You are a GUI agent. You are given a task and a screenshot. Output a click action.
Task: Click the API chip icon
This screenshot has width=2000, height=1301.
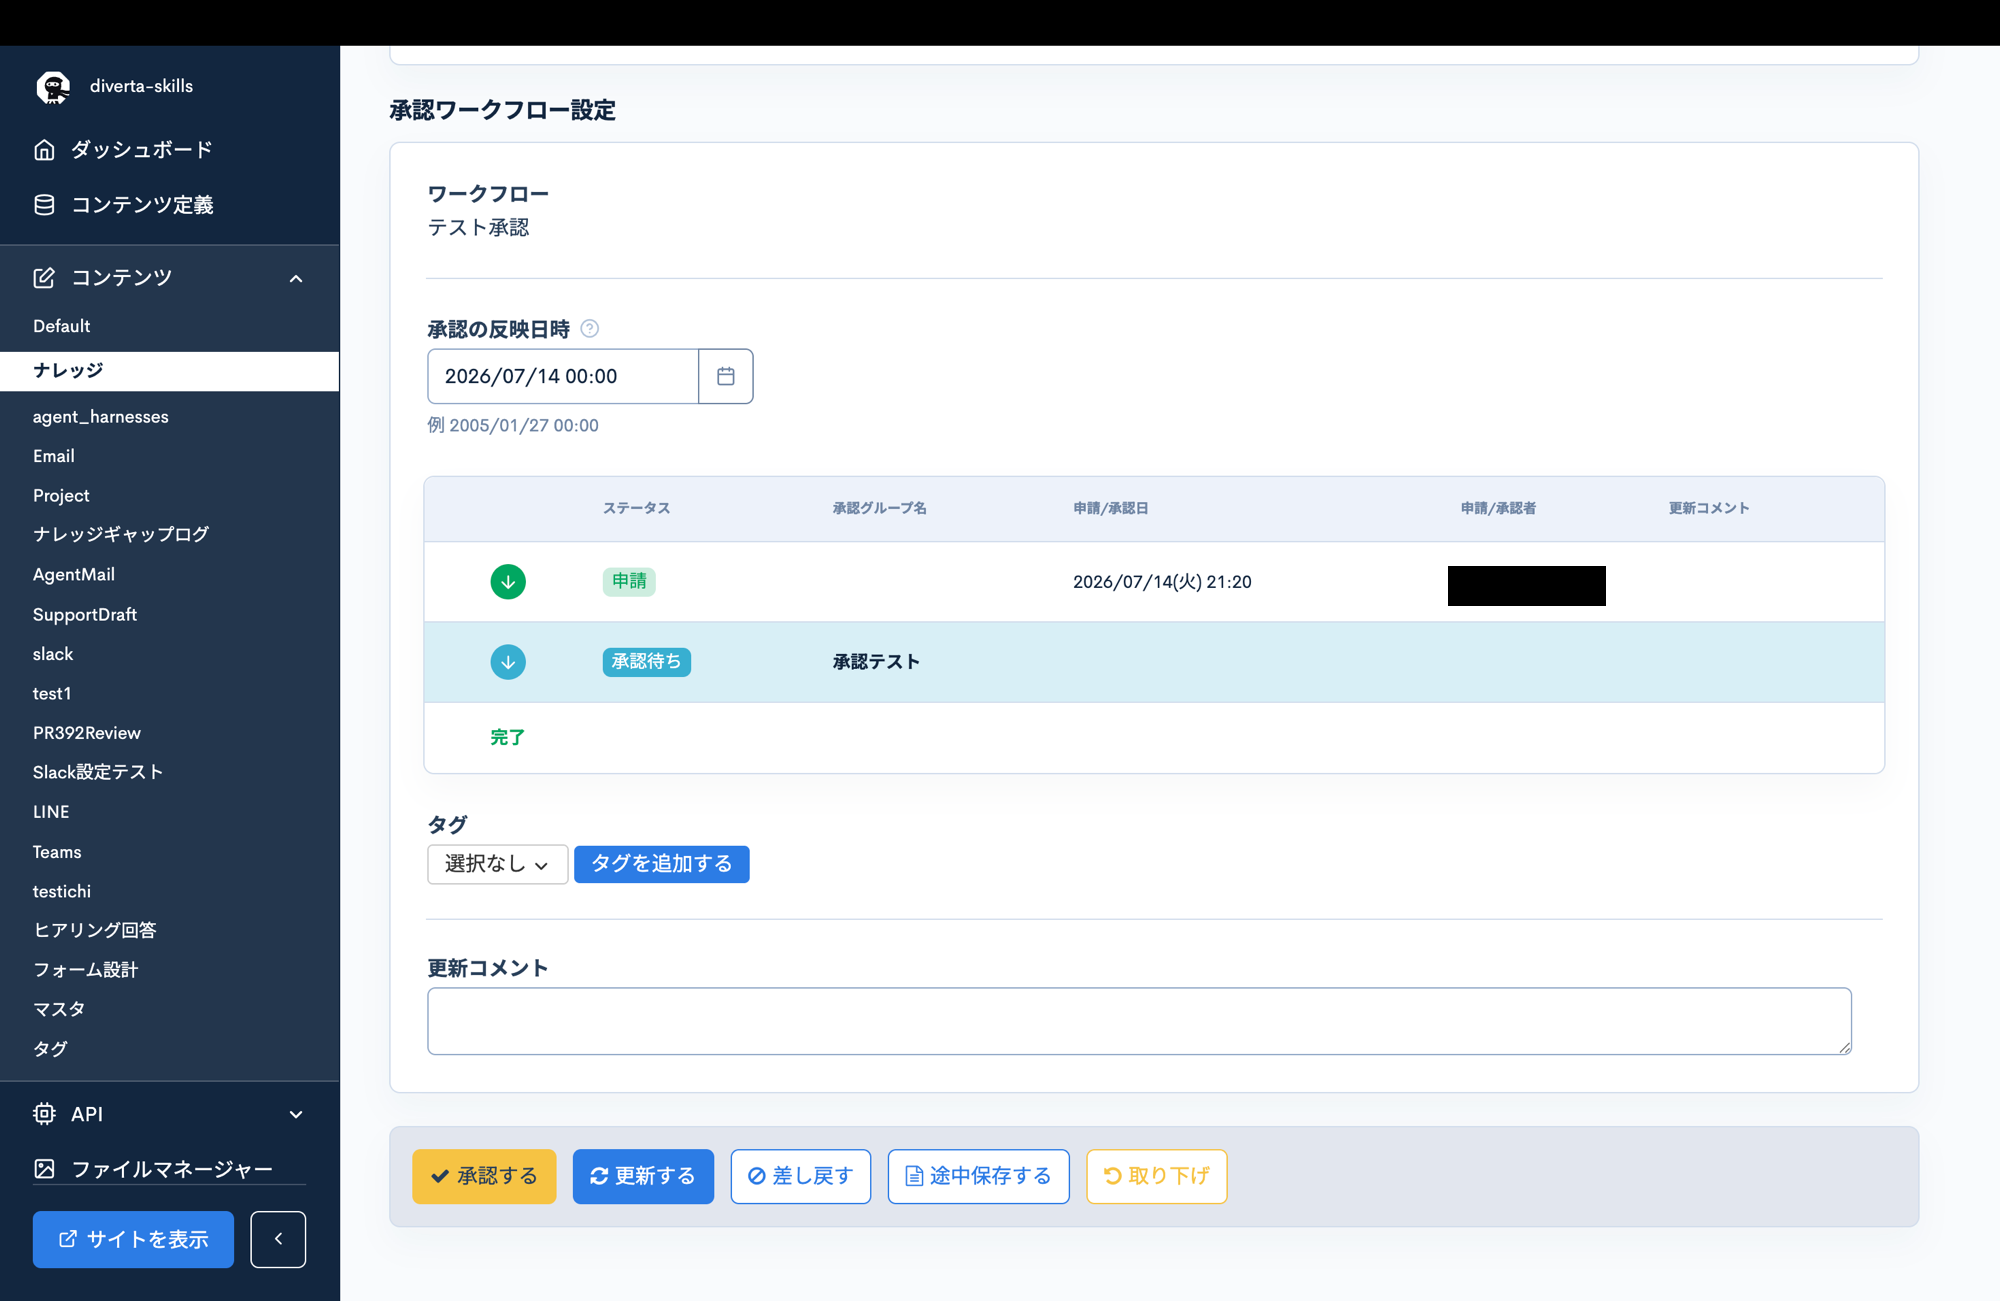44,1114
